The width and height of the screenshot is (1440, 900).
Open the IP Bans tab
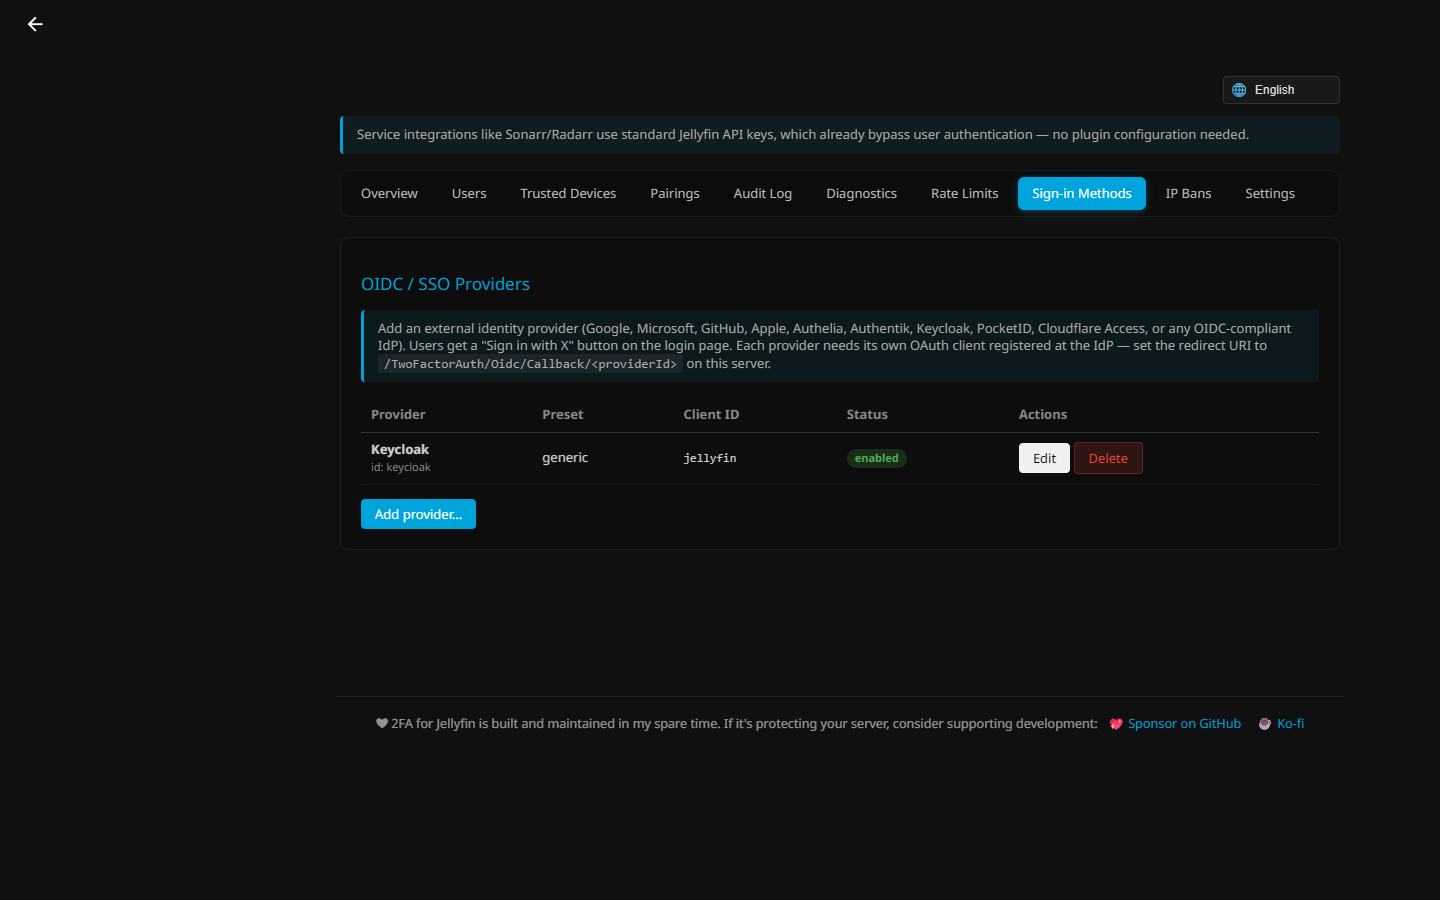(x=1188, y=194)
